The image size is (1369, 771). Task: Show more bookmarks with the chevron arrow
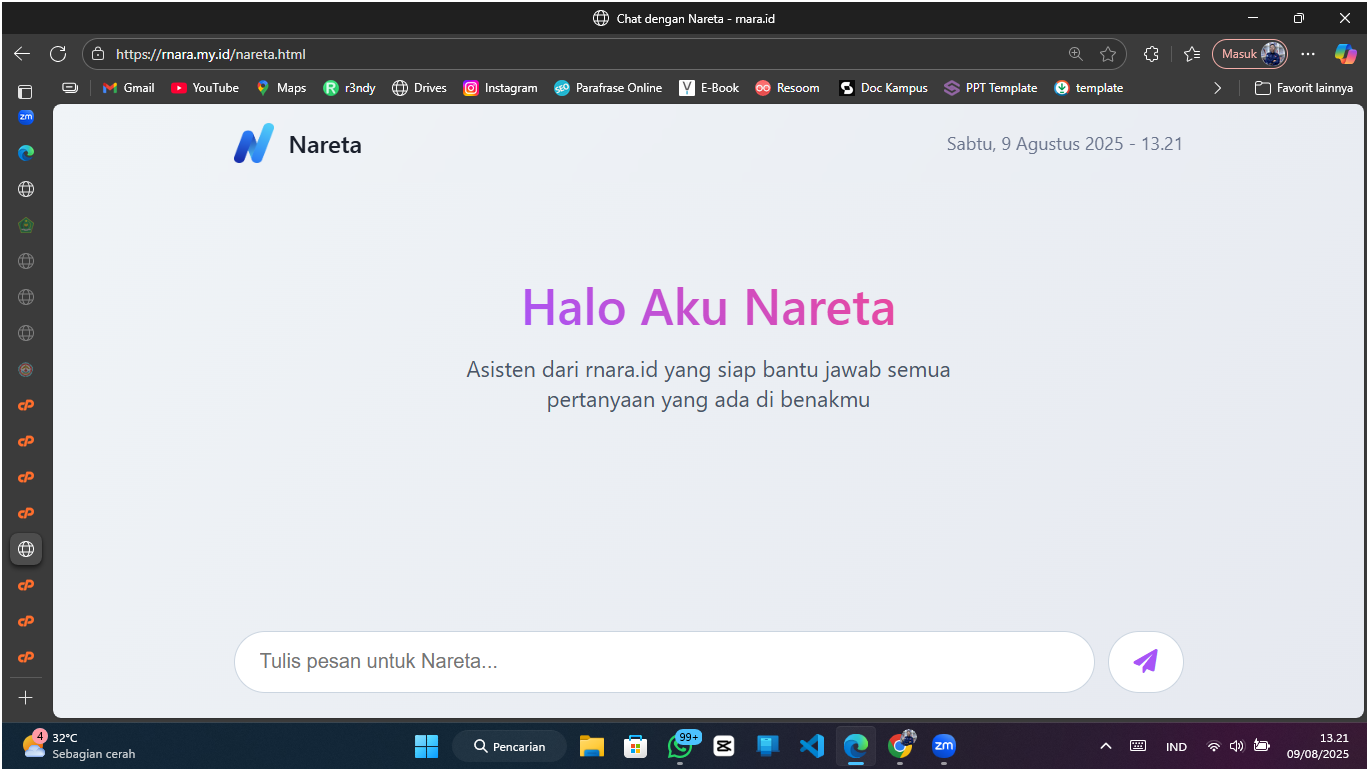point(1218,87)
